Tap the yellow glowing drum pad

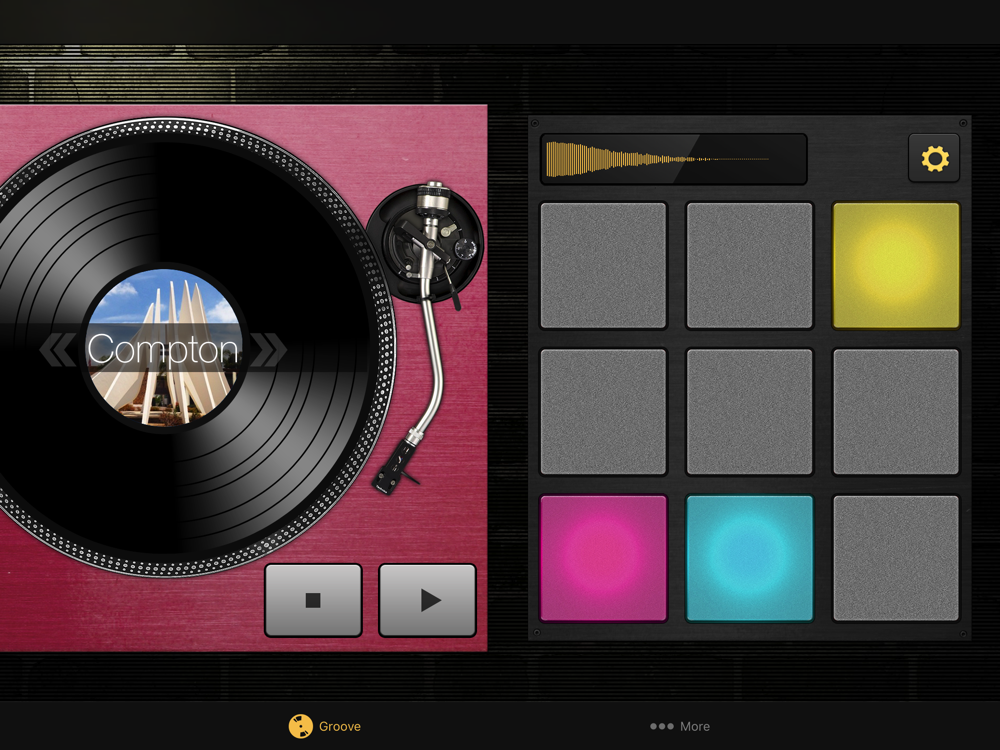(x=896, y=265)
